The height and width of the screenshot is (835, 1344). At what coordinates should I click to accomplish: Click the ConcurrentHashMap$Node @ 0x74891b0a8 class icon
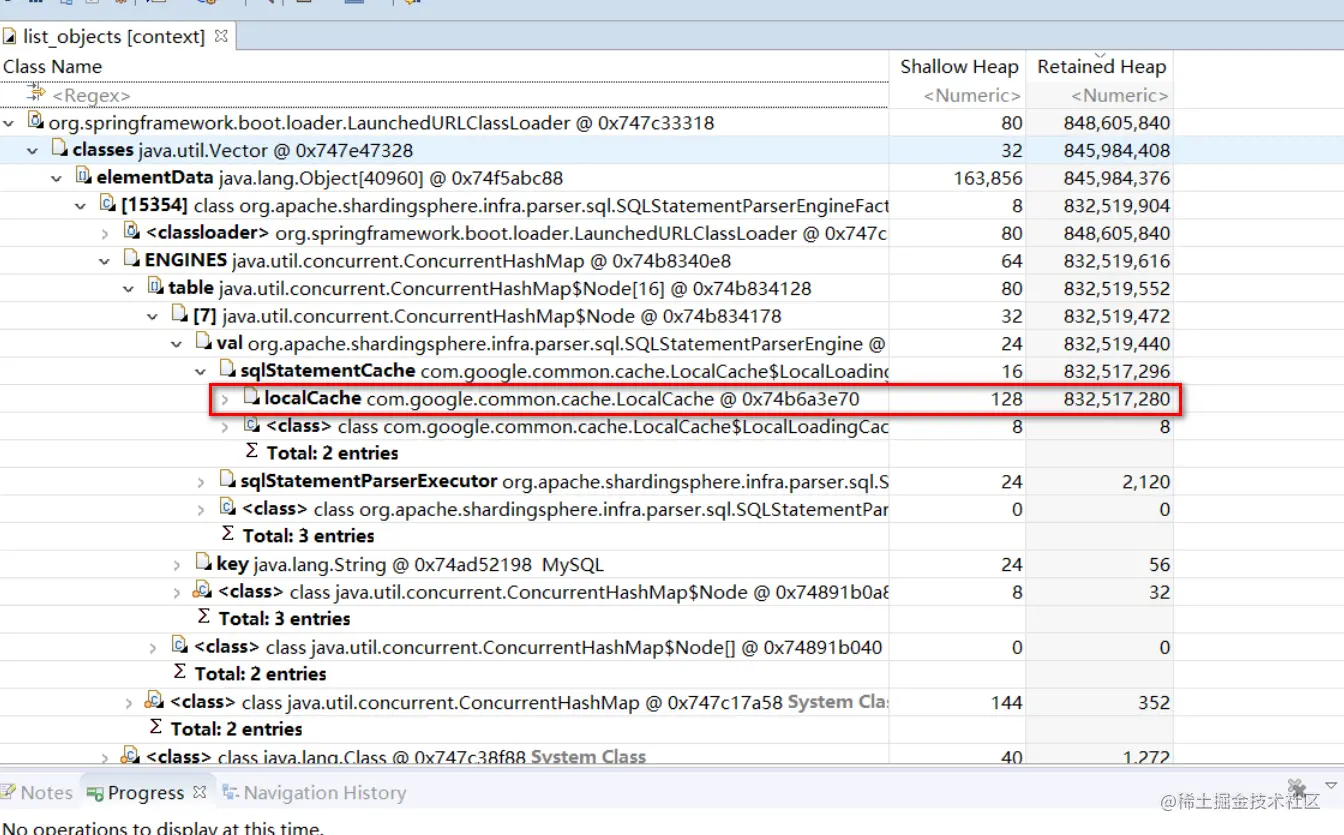coord(204,591)
